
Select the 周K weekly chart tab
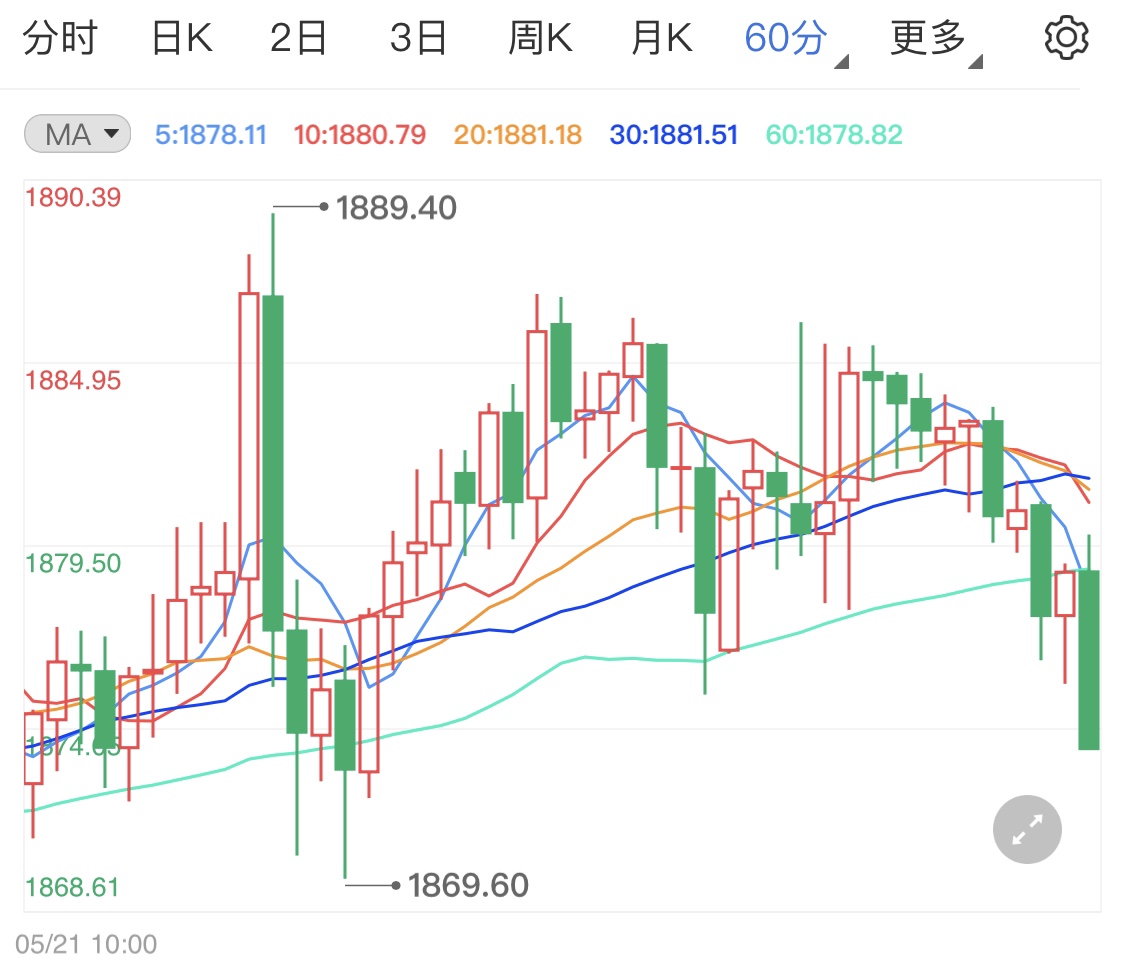pyautogui.click(x=540, y=38)
